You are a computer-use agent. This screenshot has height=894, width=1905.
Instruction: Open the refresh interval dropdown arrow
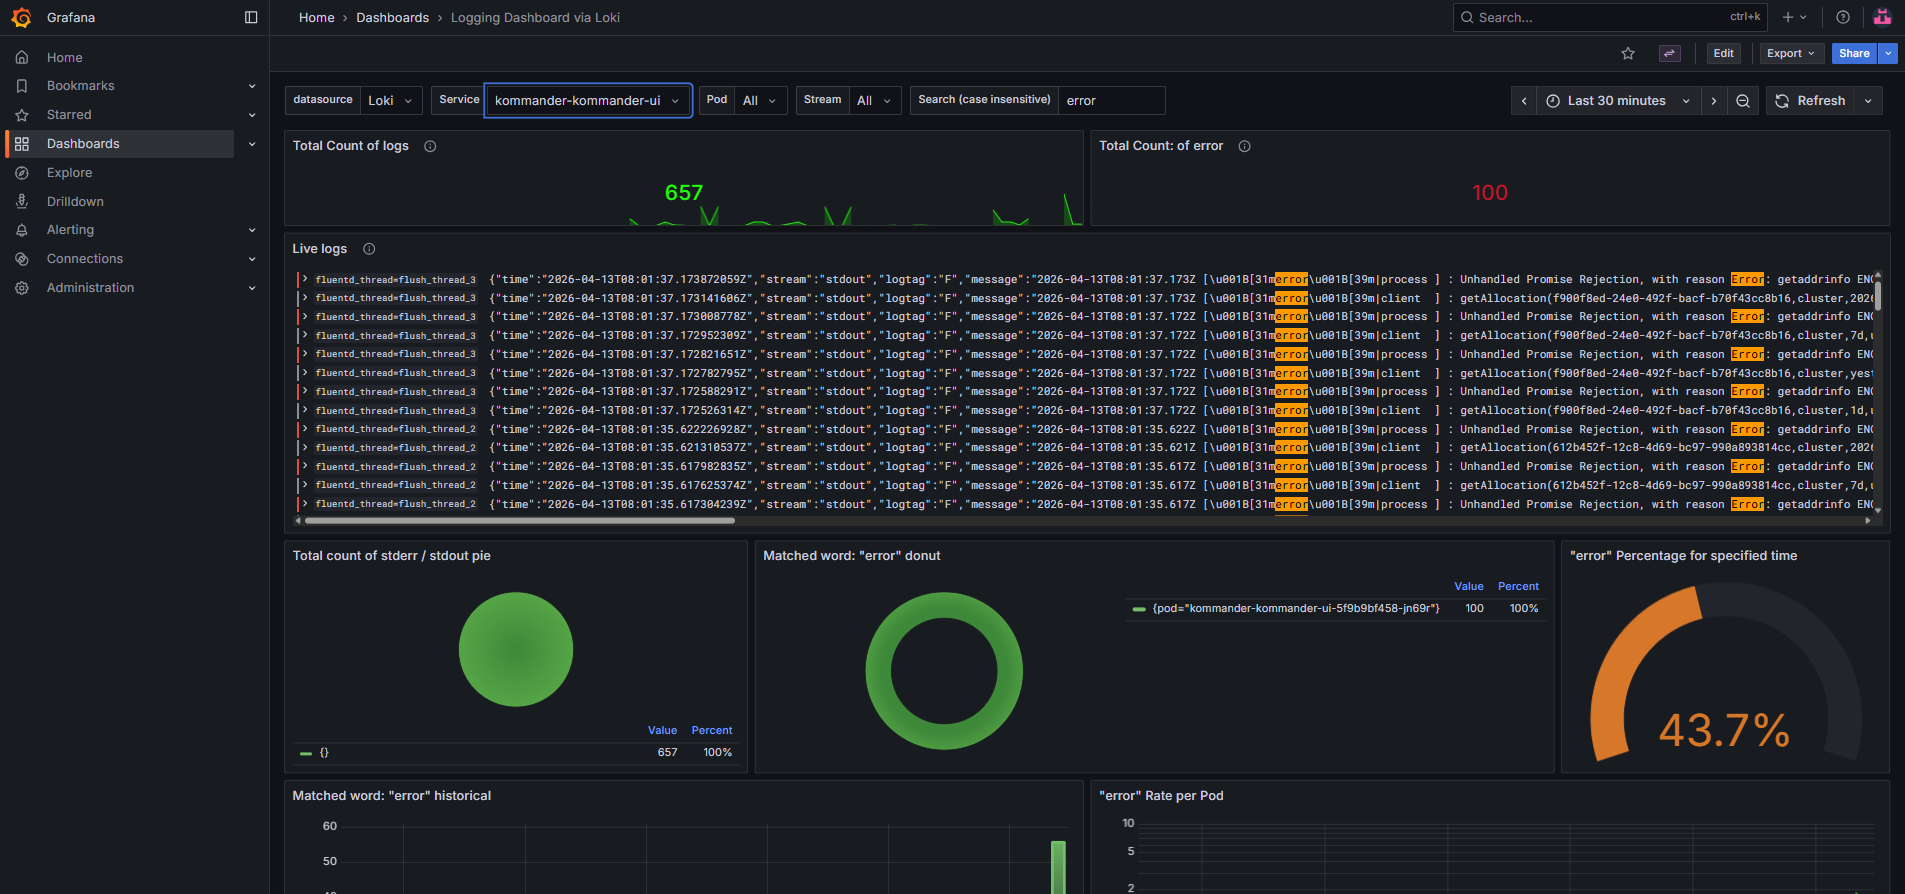coord(1868,101)
